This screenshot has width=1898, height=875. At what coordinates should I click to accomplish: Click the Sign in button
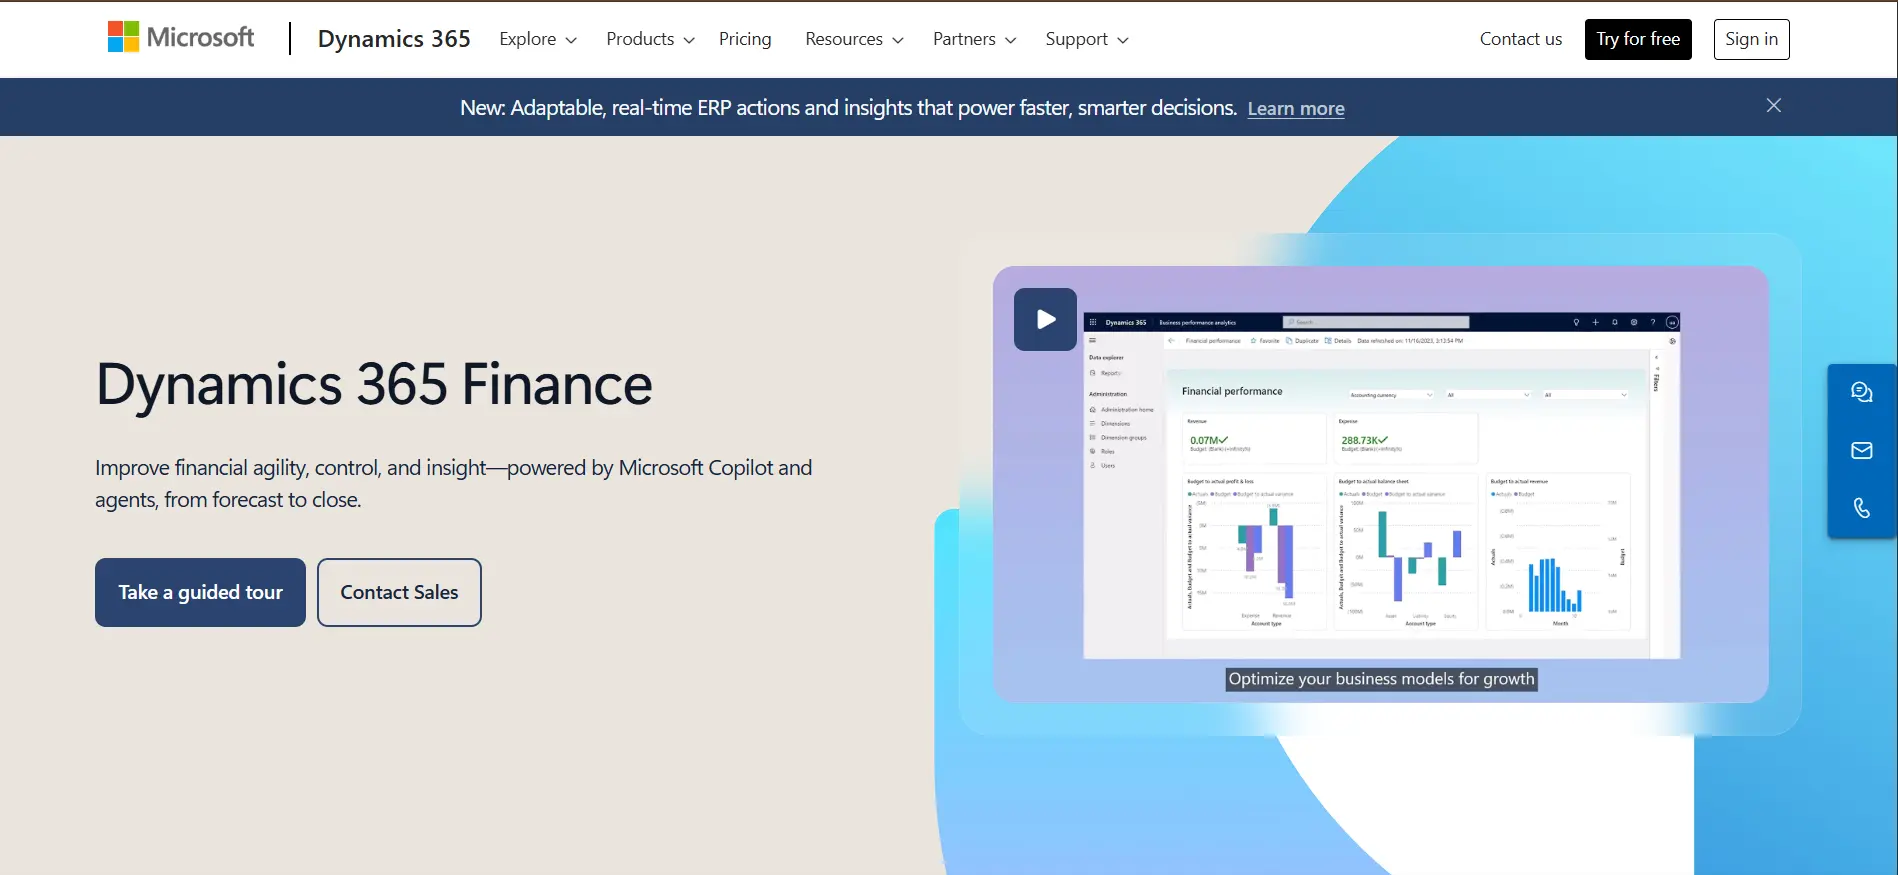[1751, 39]
